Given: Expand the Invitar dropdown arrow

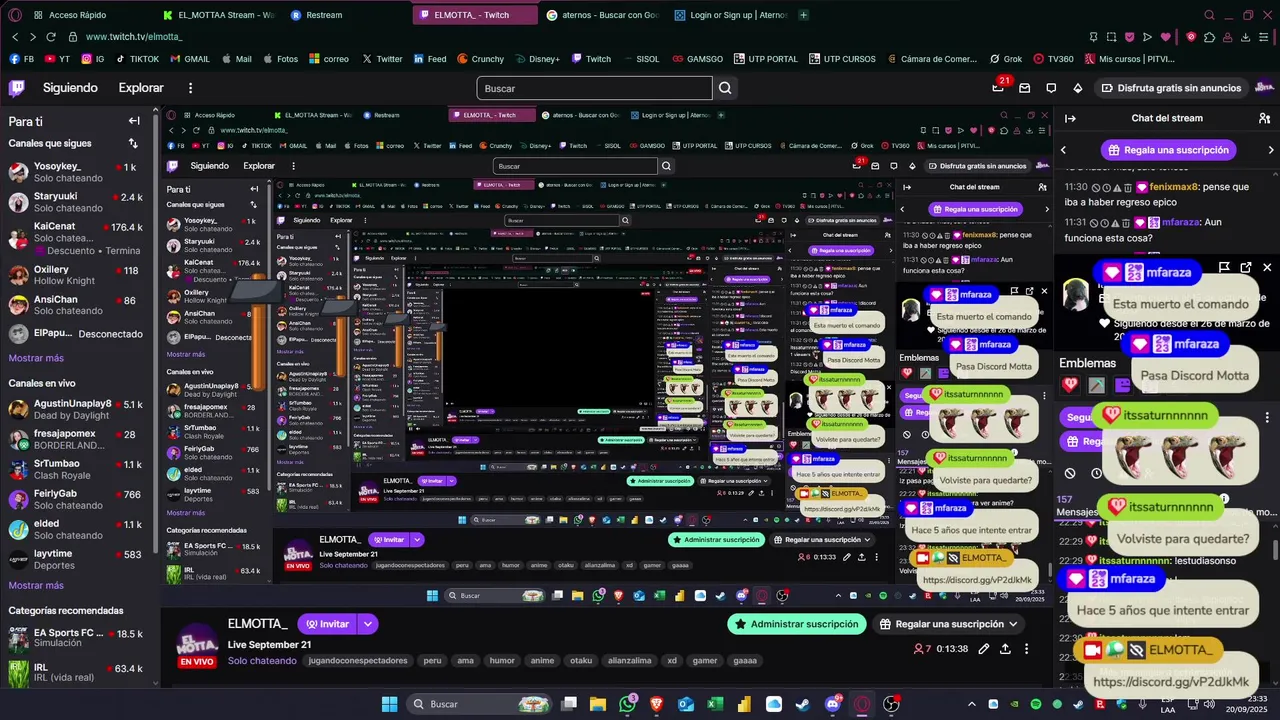Looking at the screenshot, I should click(x=368, y=624).
